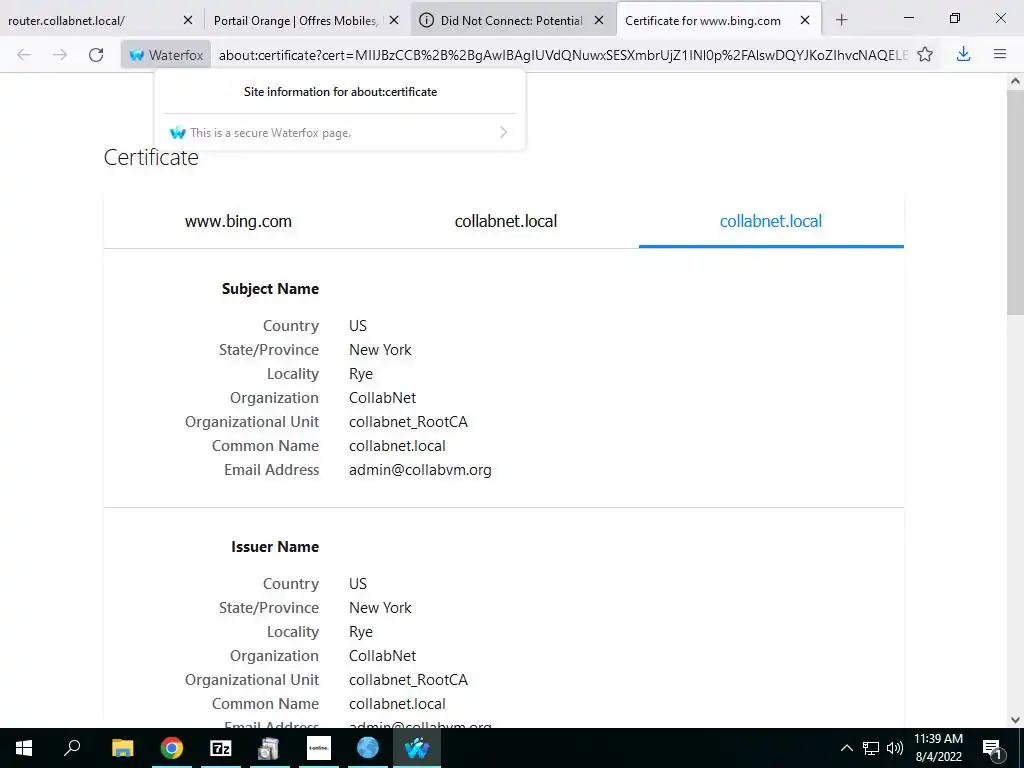Open the taskbar clock and date
Screen dimensions: 1024x768
pos(938,748)
